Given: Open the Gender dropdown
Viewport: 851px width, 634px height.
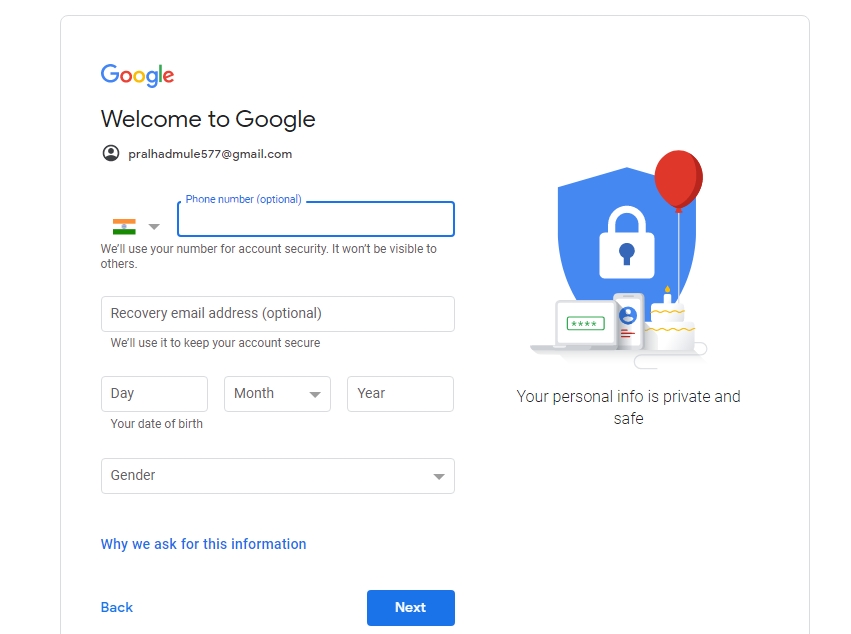Looking at the screenshot, I should click(277, 476).
